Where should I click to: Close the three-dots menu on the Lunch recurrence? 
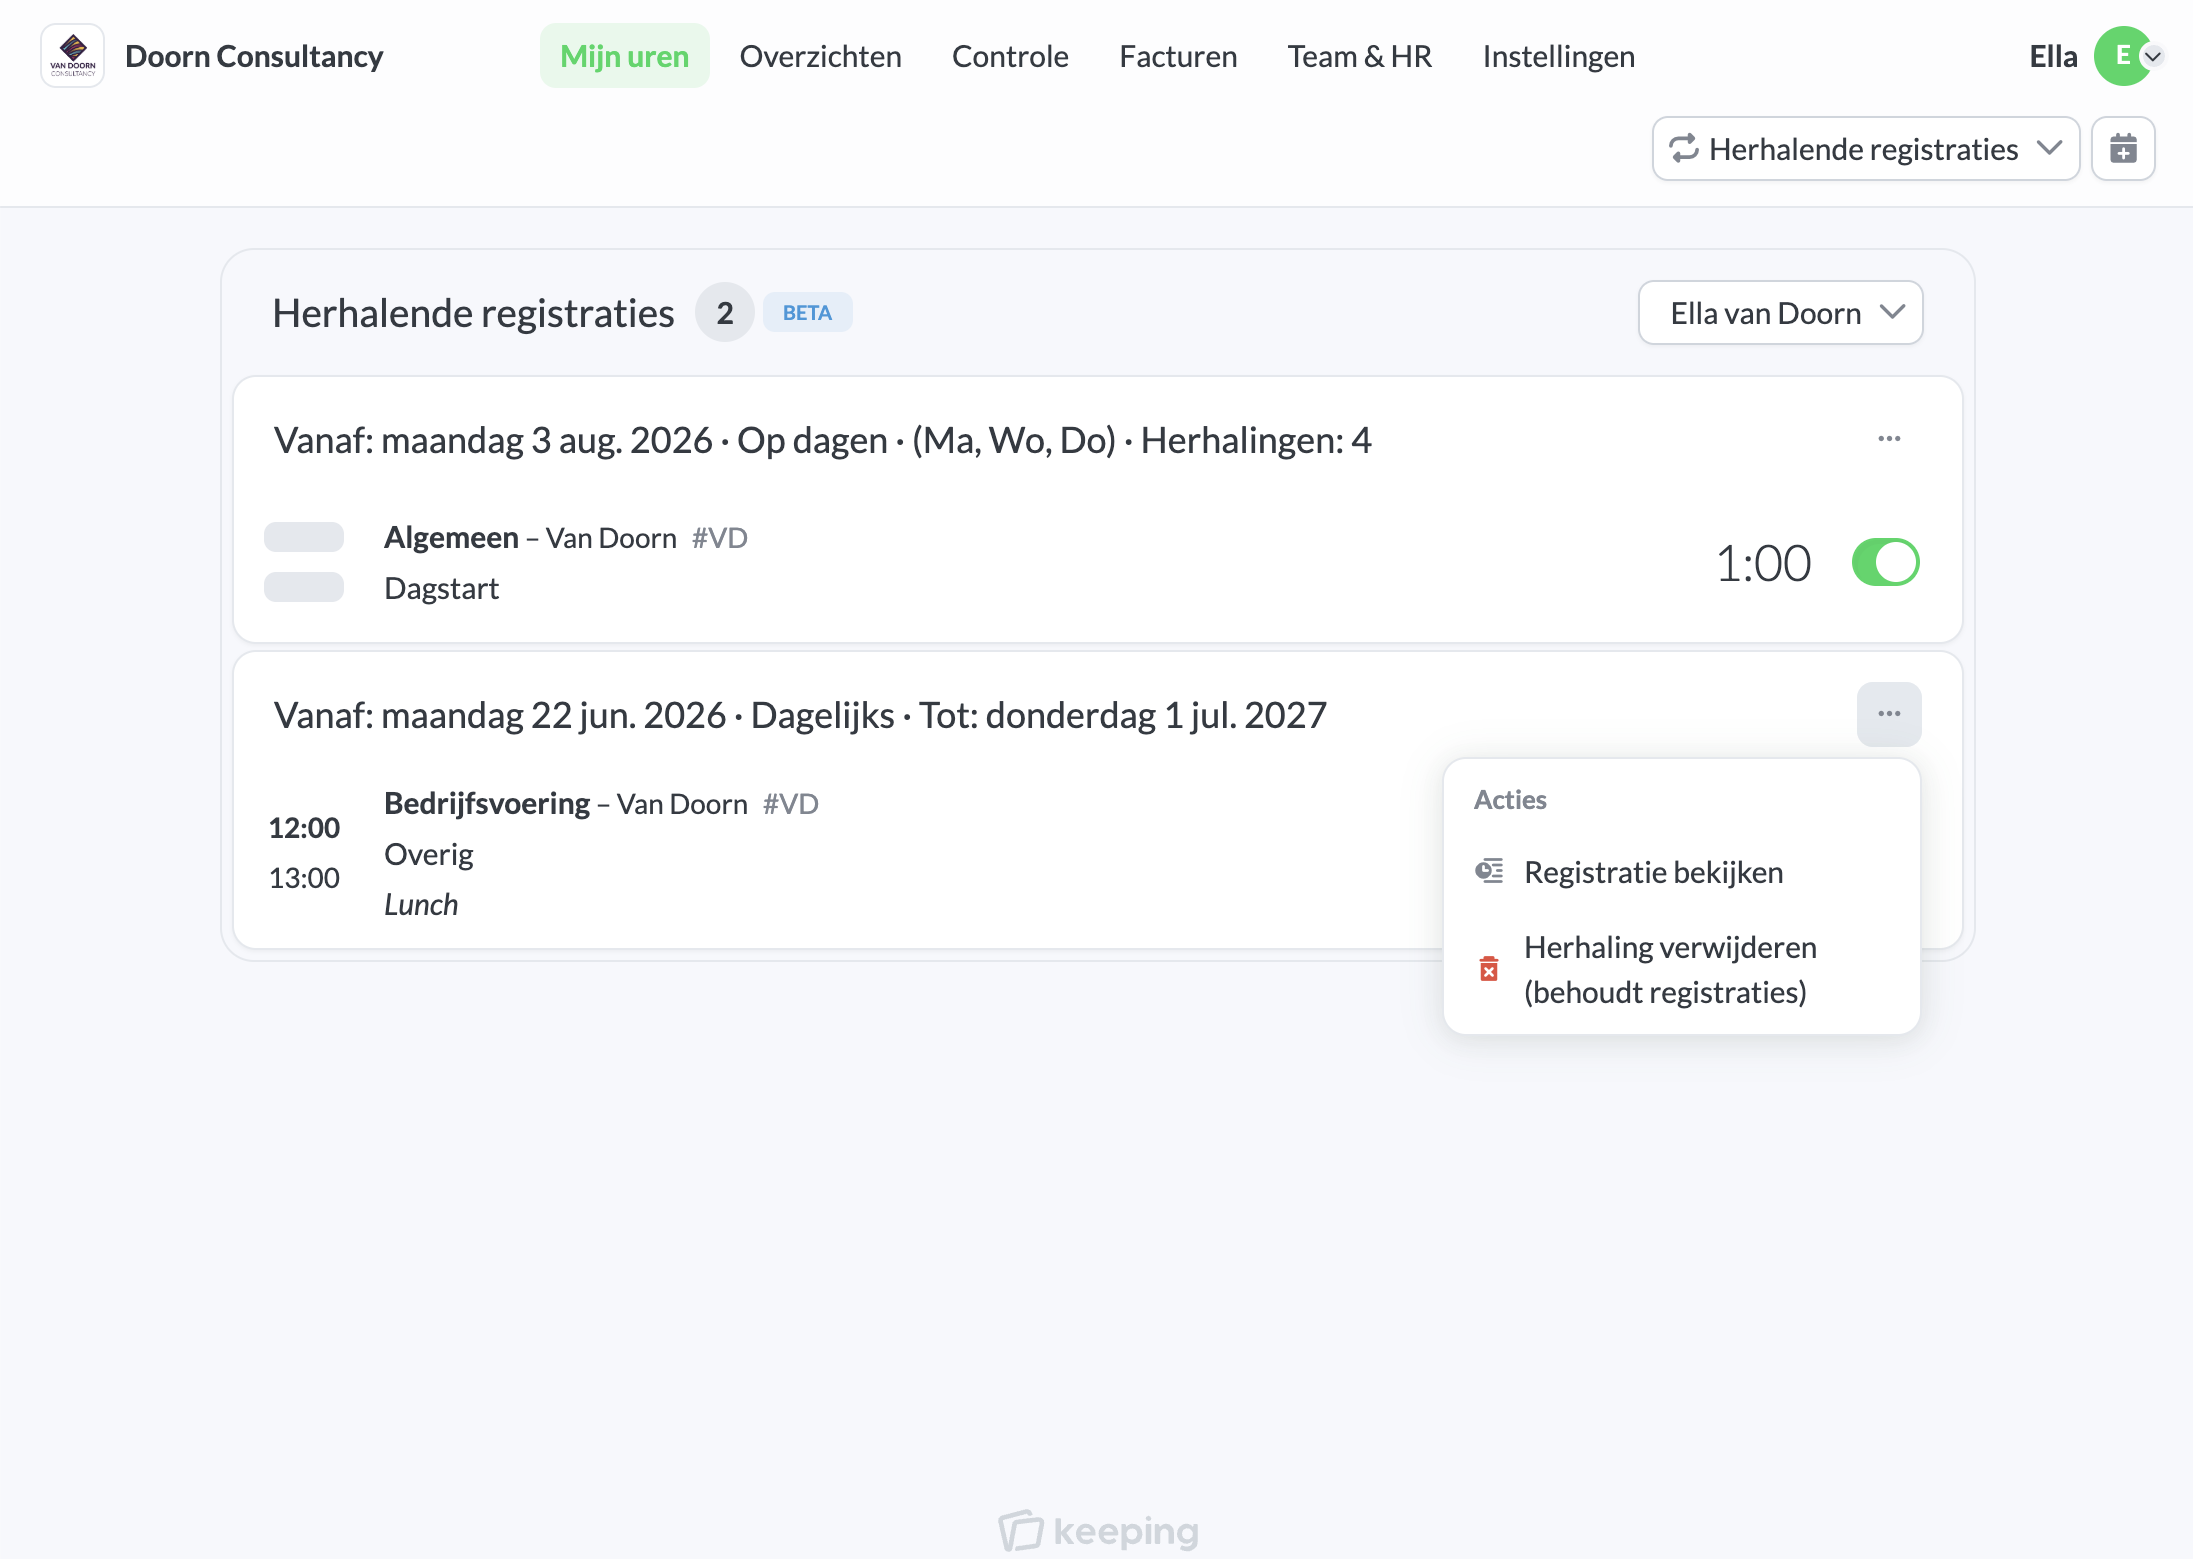1889,714
